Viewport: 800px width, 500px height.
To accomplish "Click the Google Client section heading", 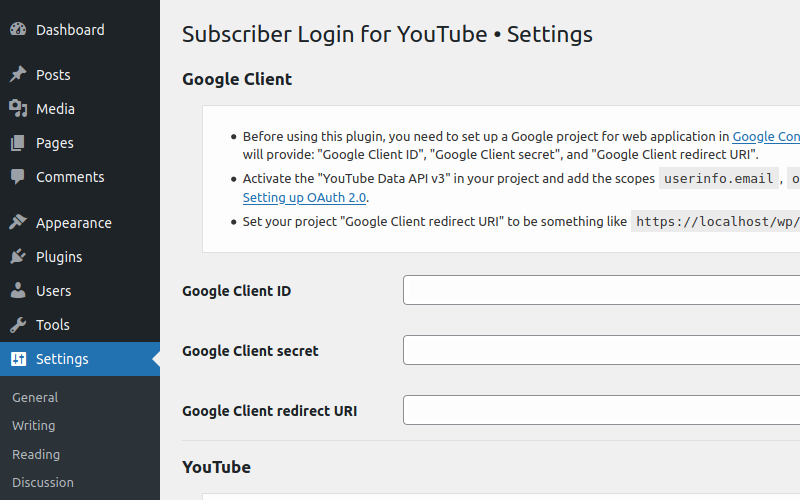I will (237, 79).
